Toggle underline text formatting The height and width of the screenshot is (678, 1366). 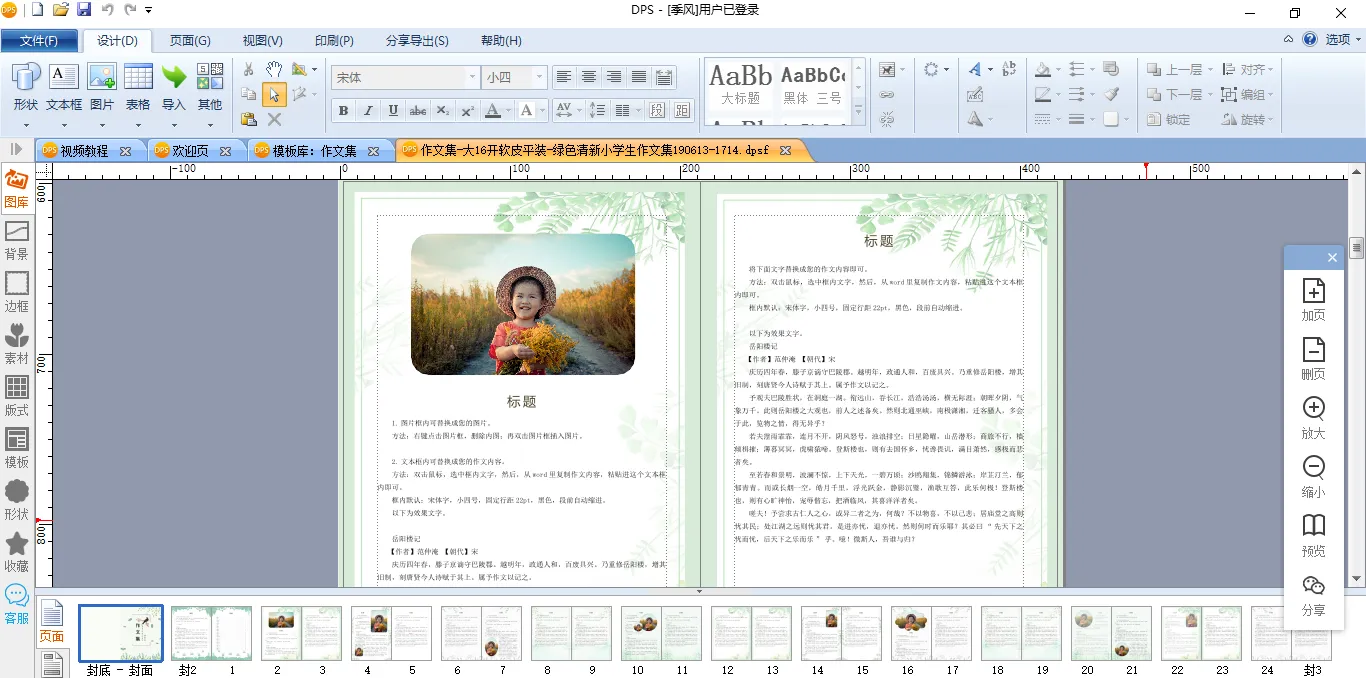(393, 110)
